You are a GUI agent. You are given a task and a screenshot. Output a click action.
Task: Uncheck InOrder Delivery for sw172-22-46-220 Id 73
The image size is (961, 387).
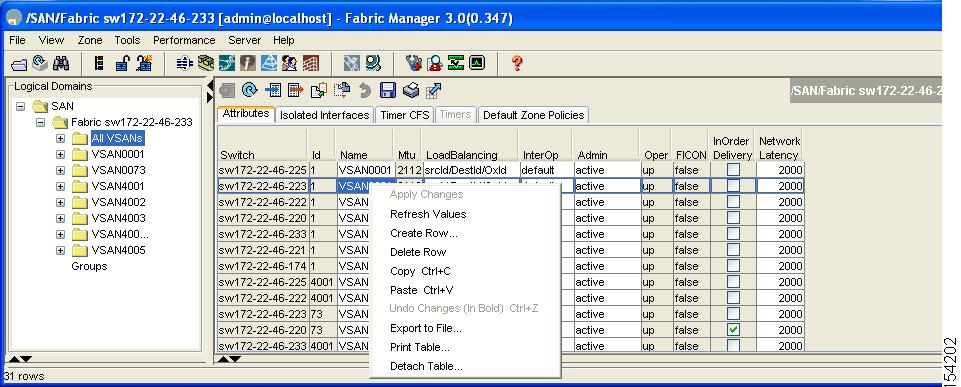click(733, 329)
